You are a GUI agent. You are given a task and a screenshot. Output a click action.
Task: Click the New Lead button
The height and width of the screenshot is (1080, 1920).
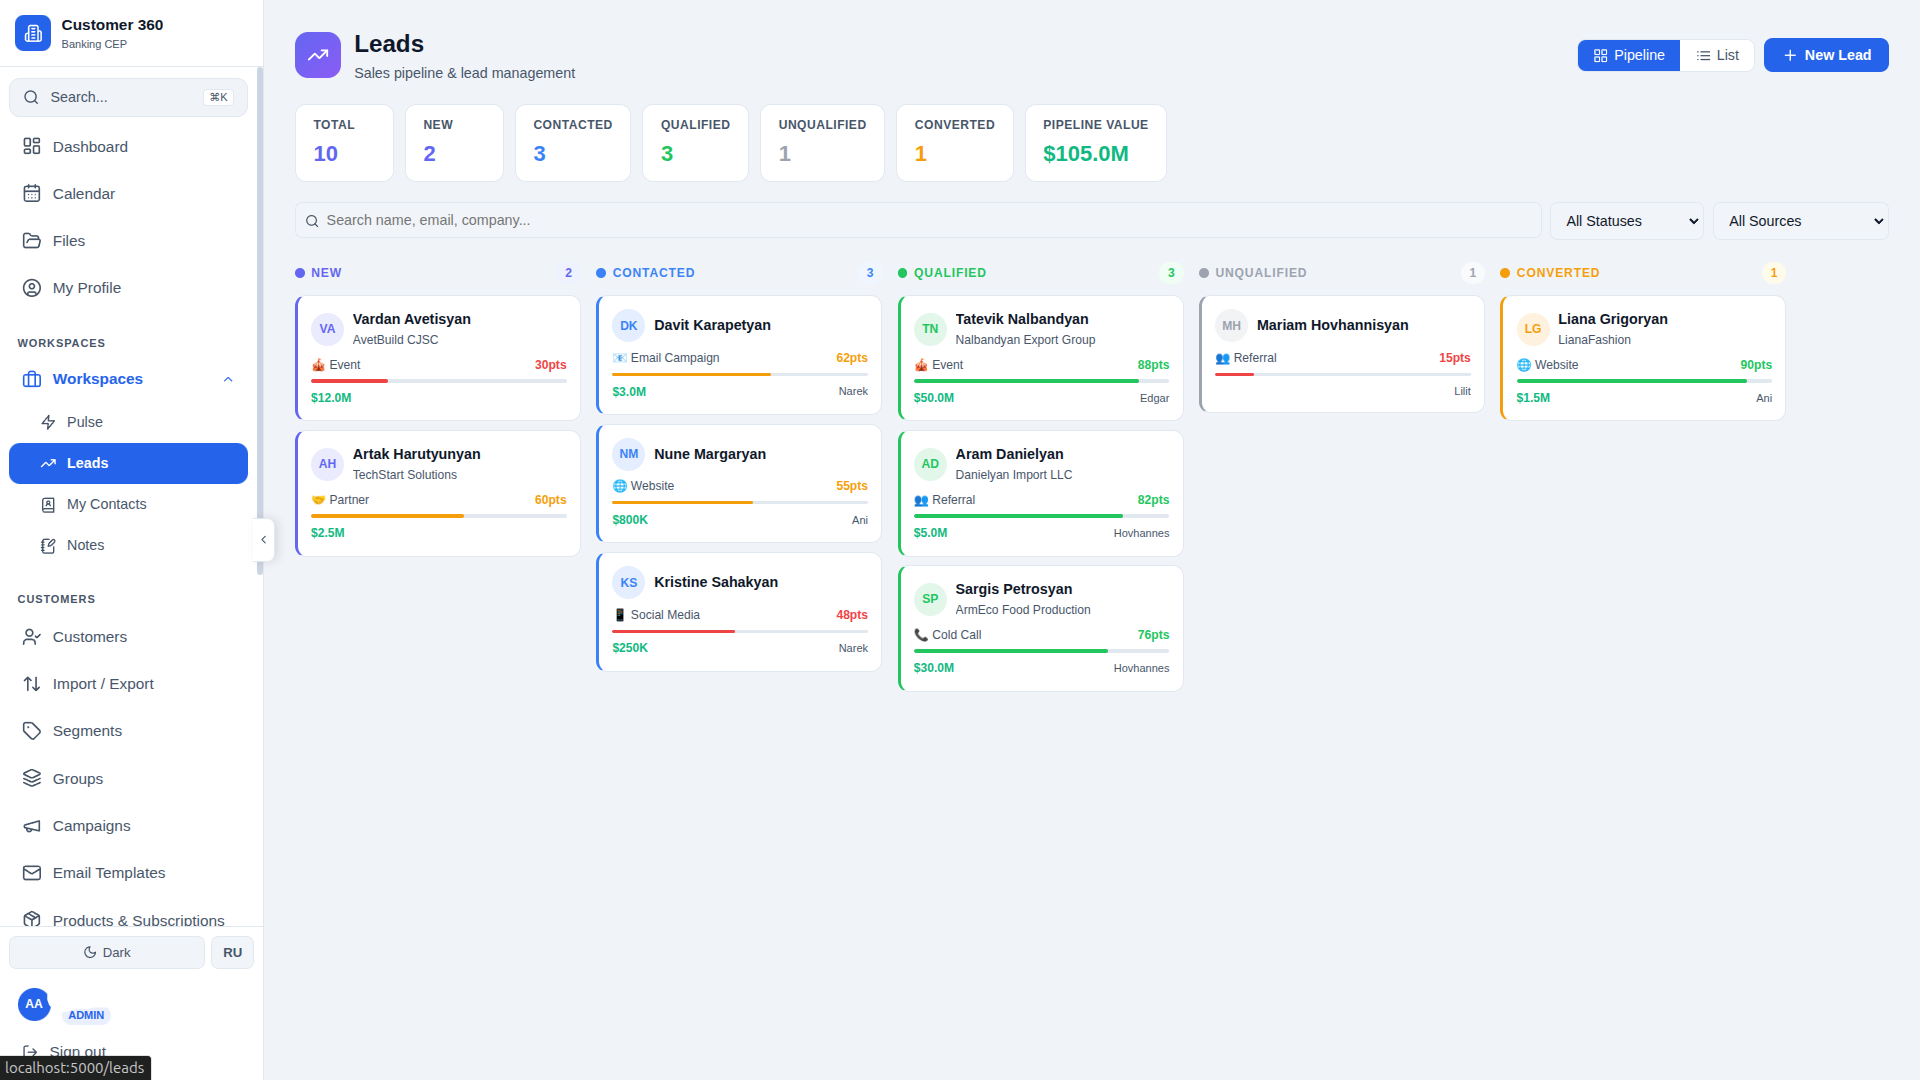pos(1826,55)
